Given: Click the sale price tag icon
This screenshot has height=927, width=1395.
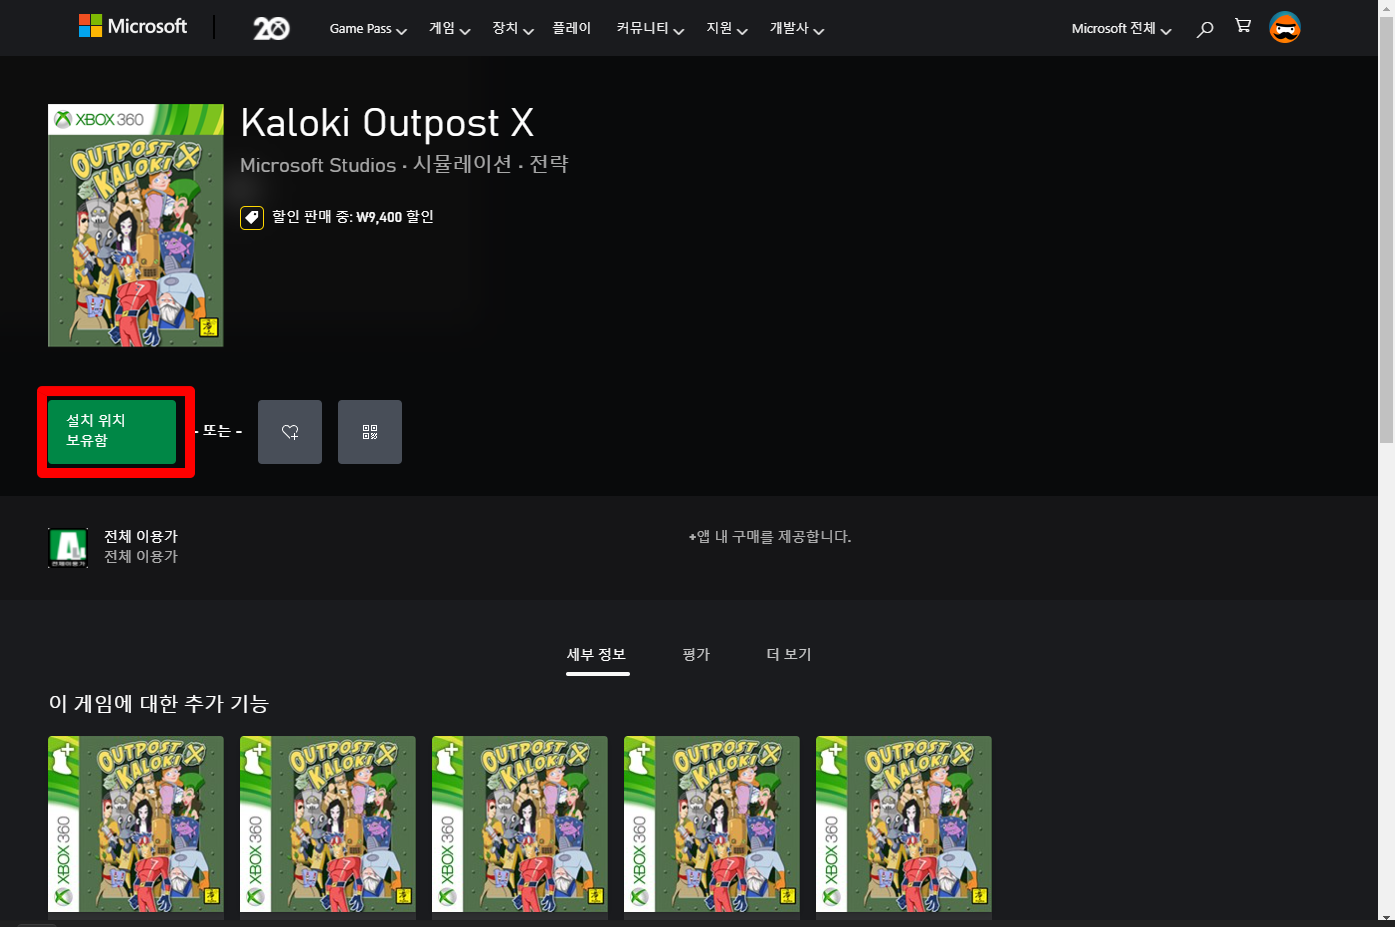Looking at the screenshot, I should [x=252, y=217].
